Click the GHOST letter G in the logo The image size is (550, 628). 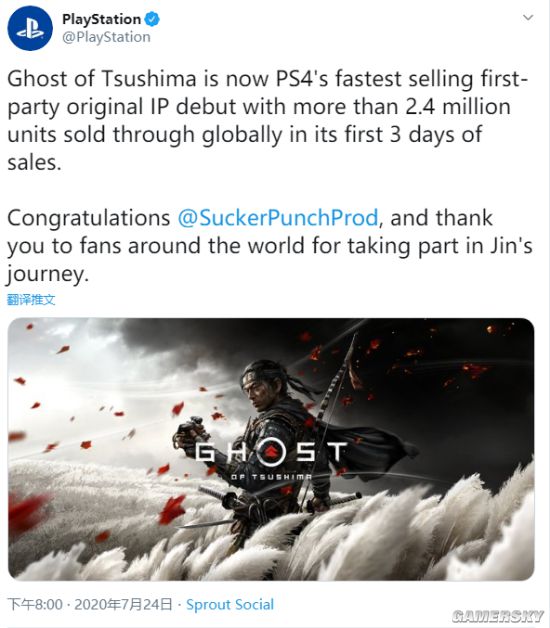207,452
